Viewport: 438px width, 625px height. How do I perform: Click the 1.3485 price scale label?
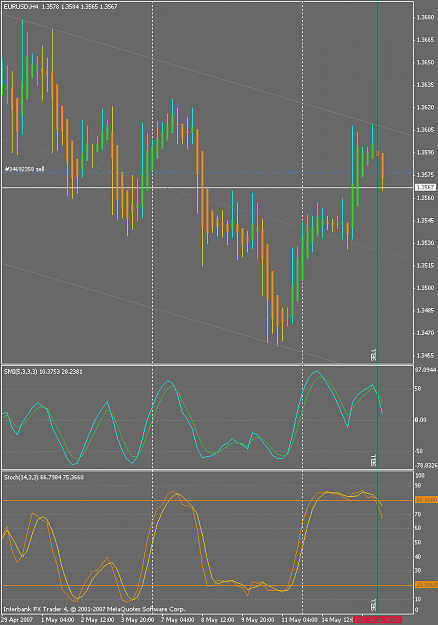[x=425, y=310]
